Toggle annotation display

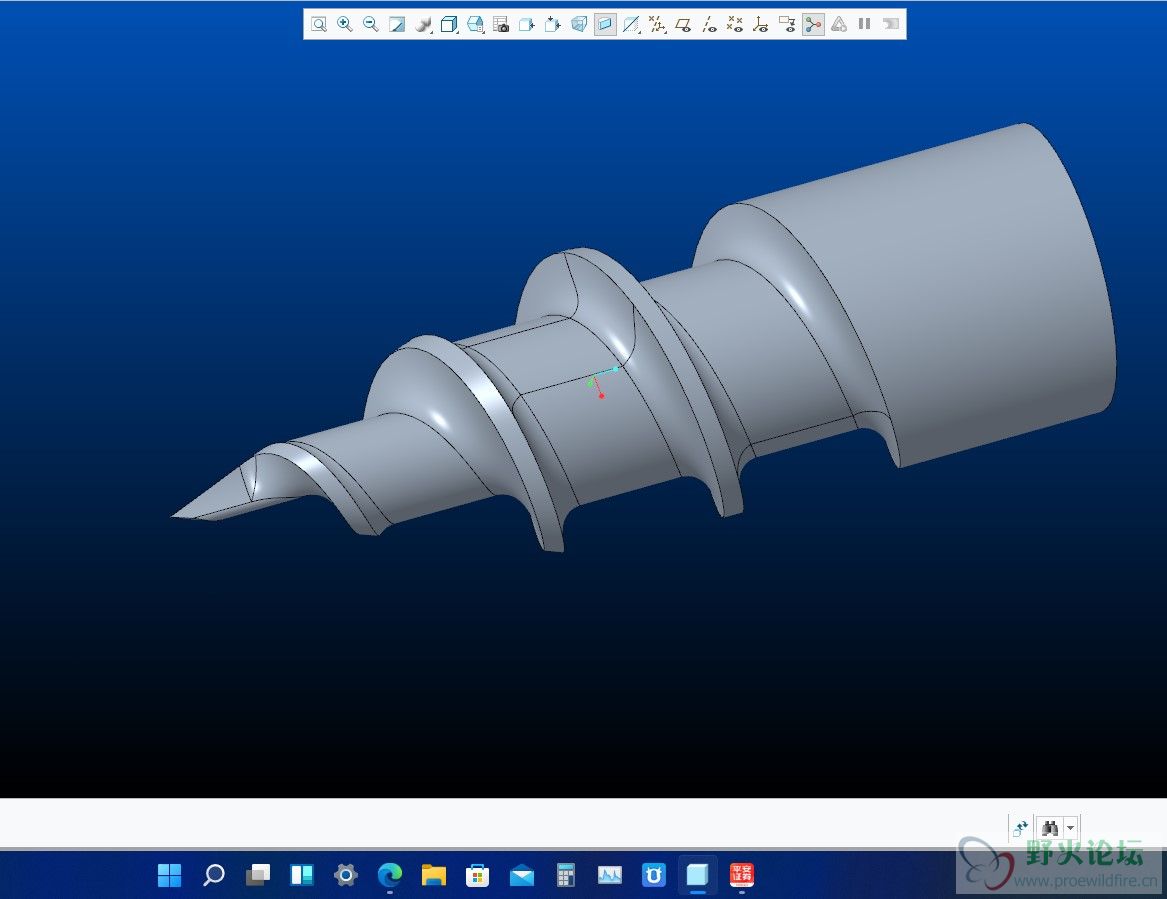click(787, 25)
